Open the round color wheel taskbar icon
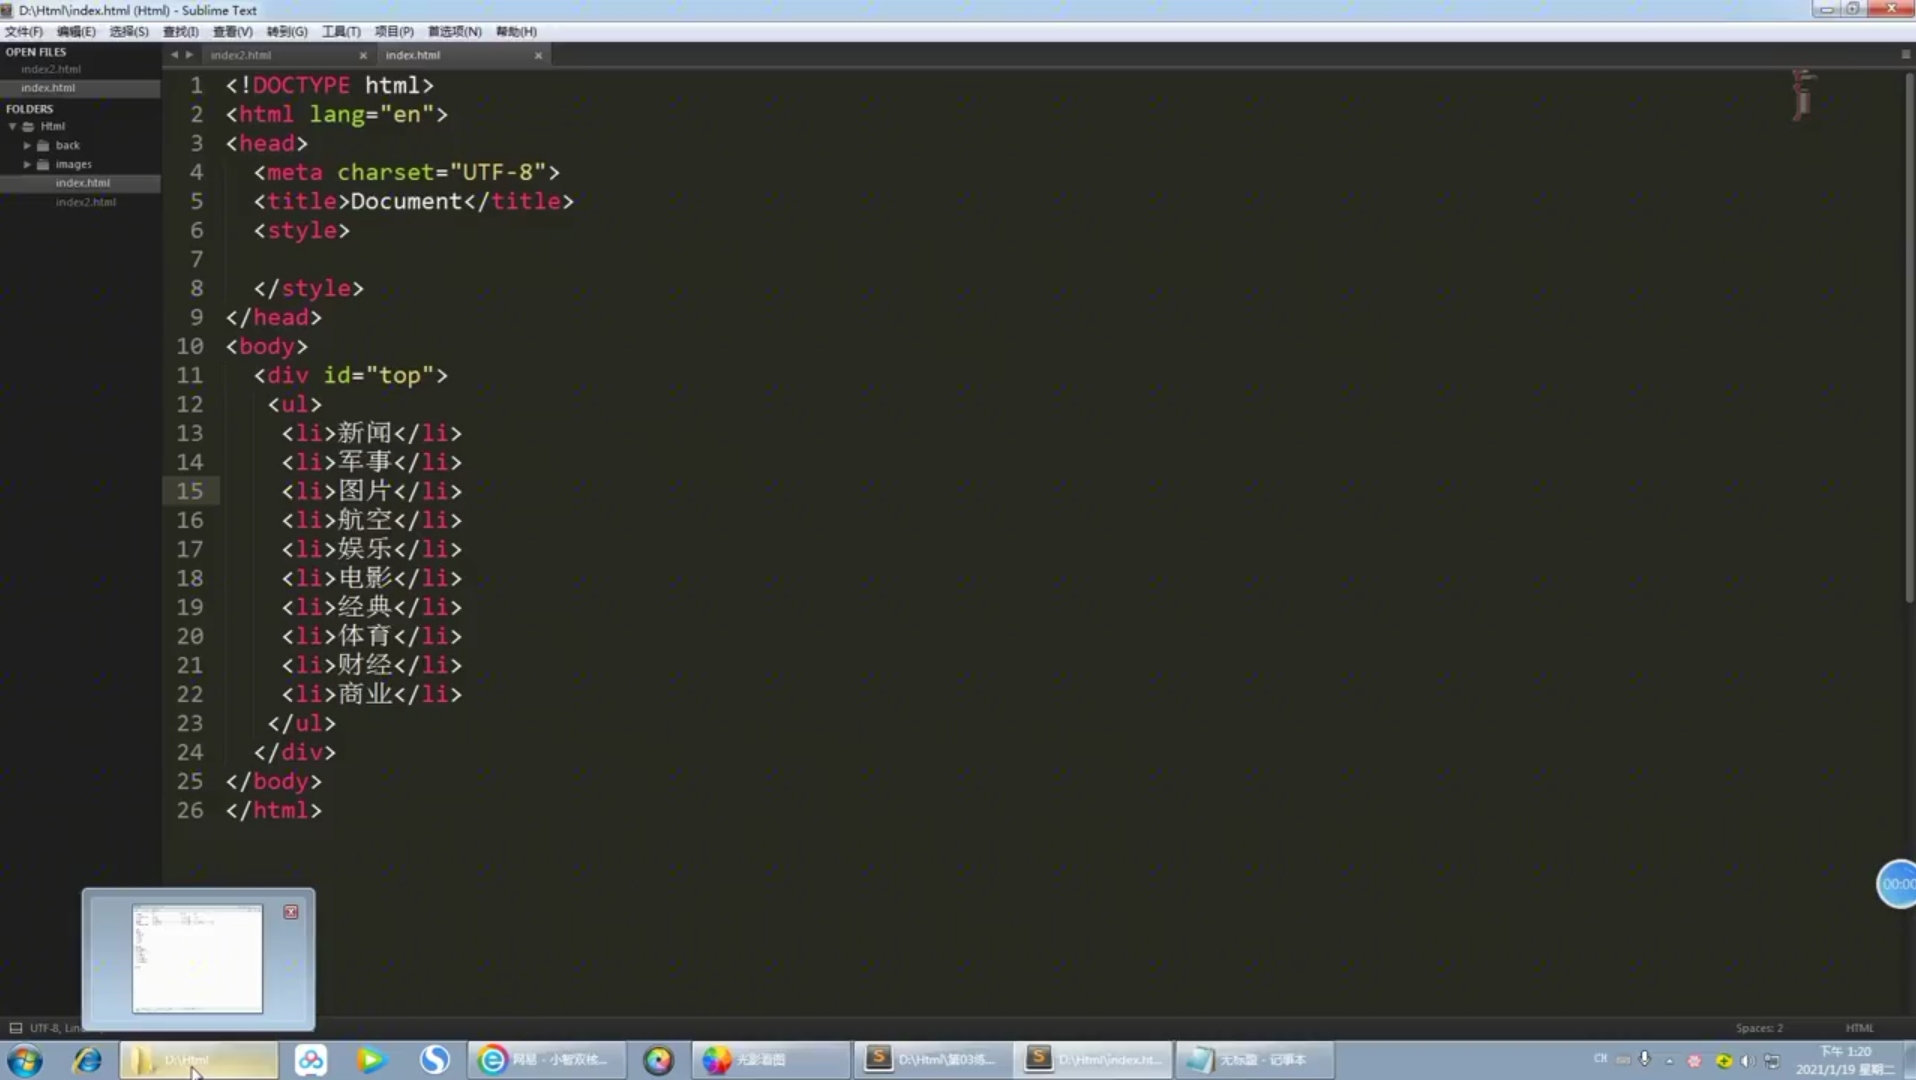The image size is (1916, 1080). [x=658, y=1060]
